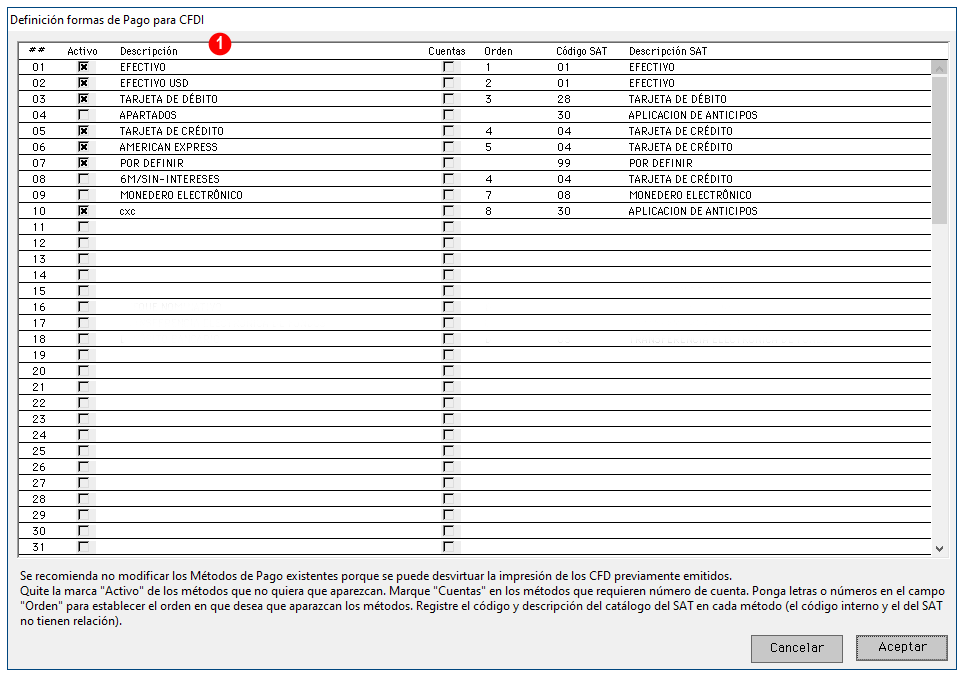Confirm with the Aceptar button
962x676 pixels.
[x=902, y=647]
